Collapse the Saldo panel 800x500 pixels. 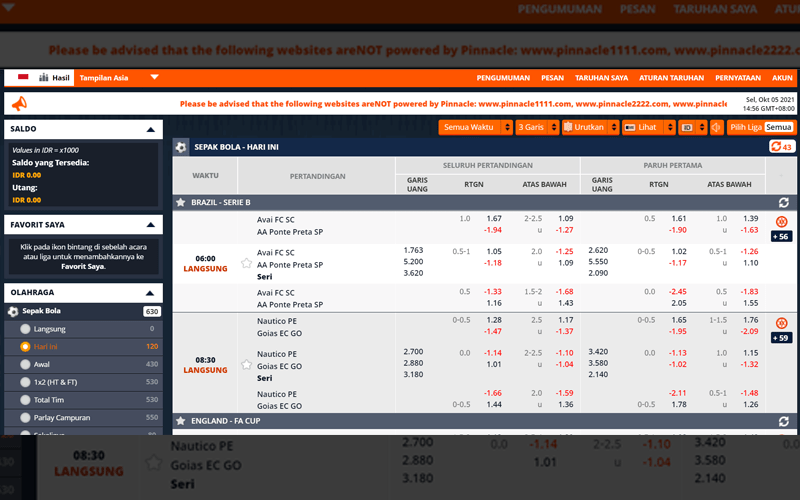pyautogui.click(x=150, y=129)
